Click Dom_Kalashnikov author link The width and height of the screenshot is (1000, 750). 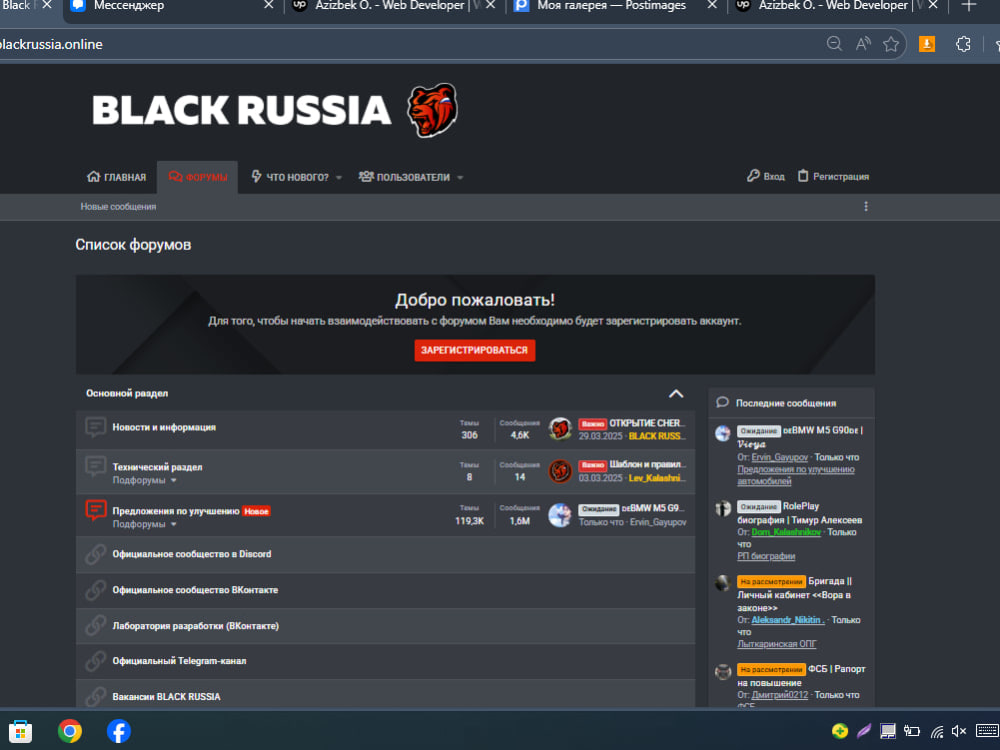(786, 532)
